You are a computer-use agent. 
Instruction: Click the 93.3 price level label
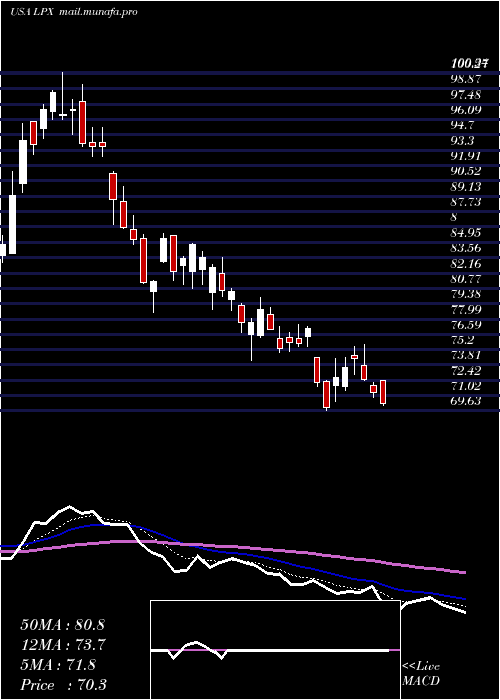pyautogui.click(x=462, y=141)
